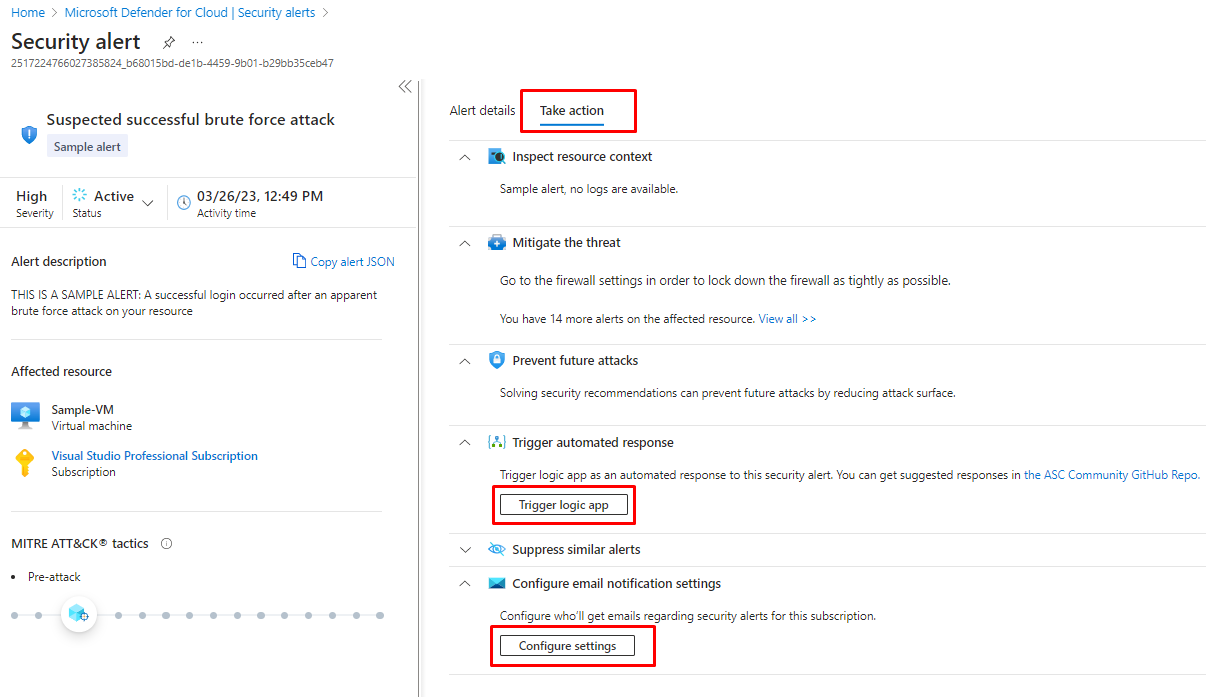Viewport: 1206px width, 697px height.
Task: Click the Pre-attack stage icon on timeline
Action: 78,614
